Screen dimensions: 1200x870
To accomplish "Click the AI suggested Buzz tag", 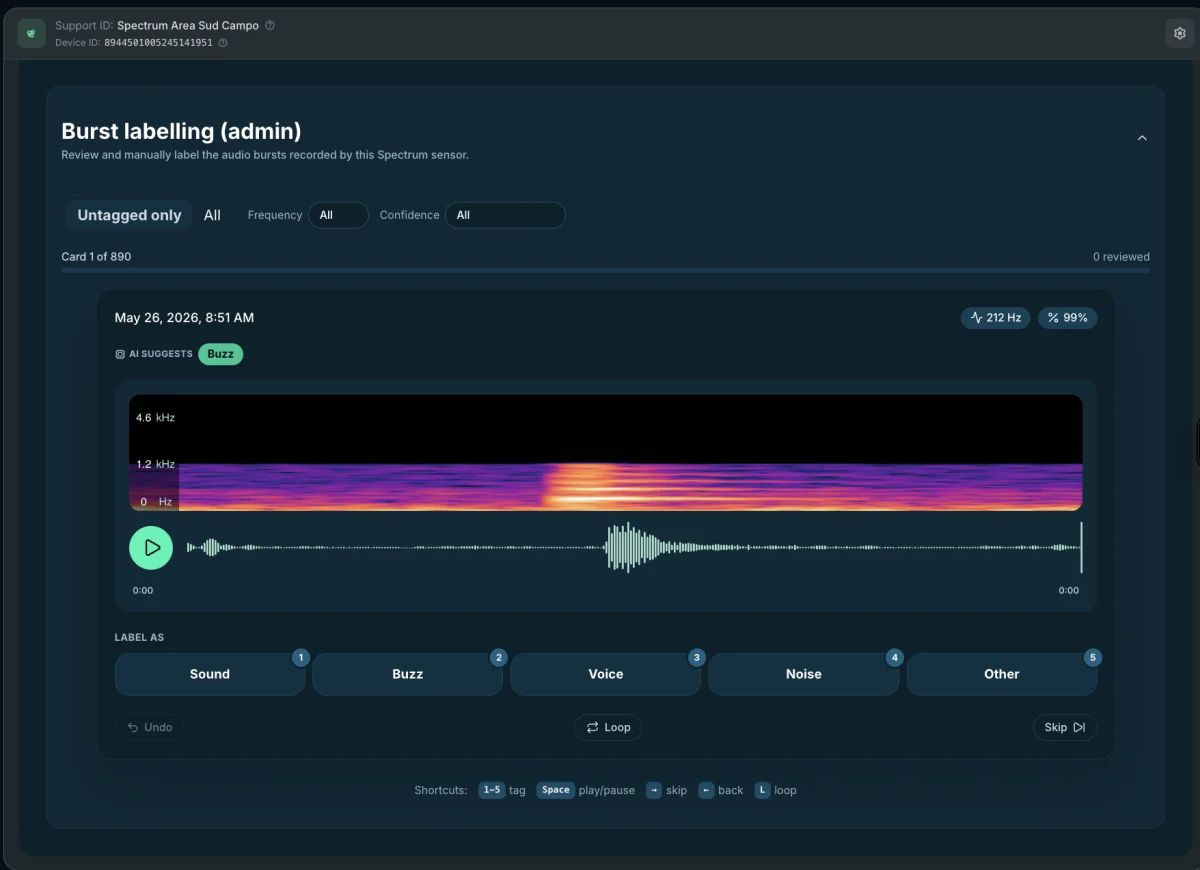I will [220, 354].
